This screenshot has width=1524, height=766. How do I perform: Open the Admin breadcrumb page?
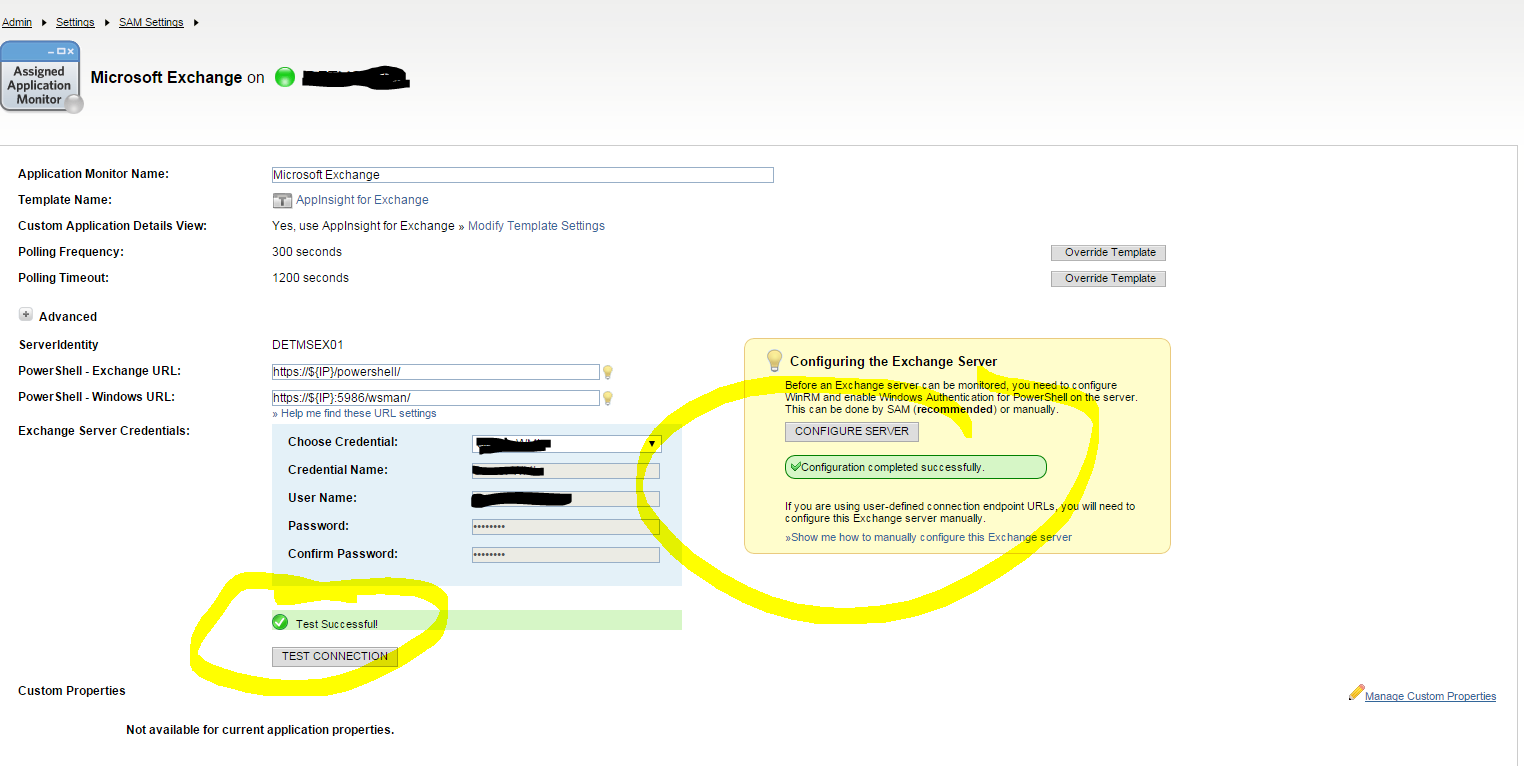click(17, 22)
